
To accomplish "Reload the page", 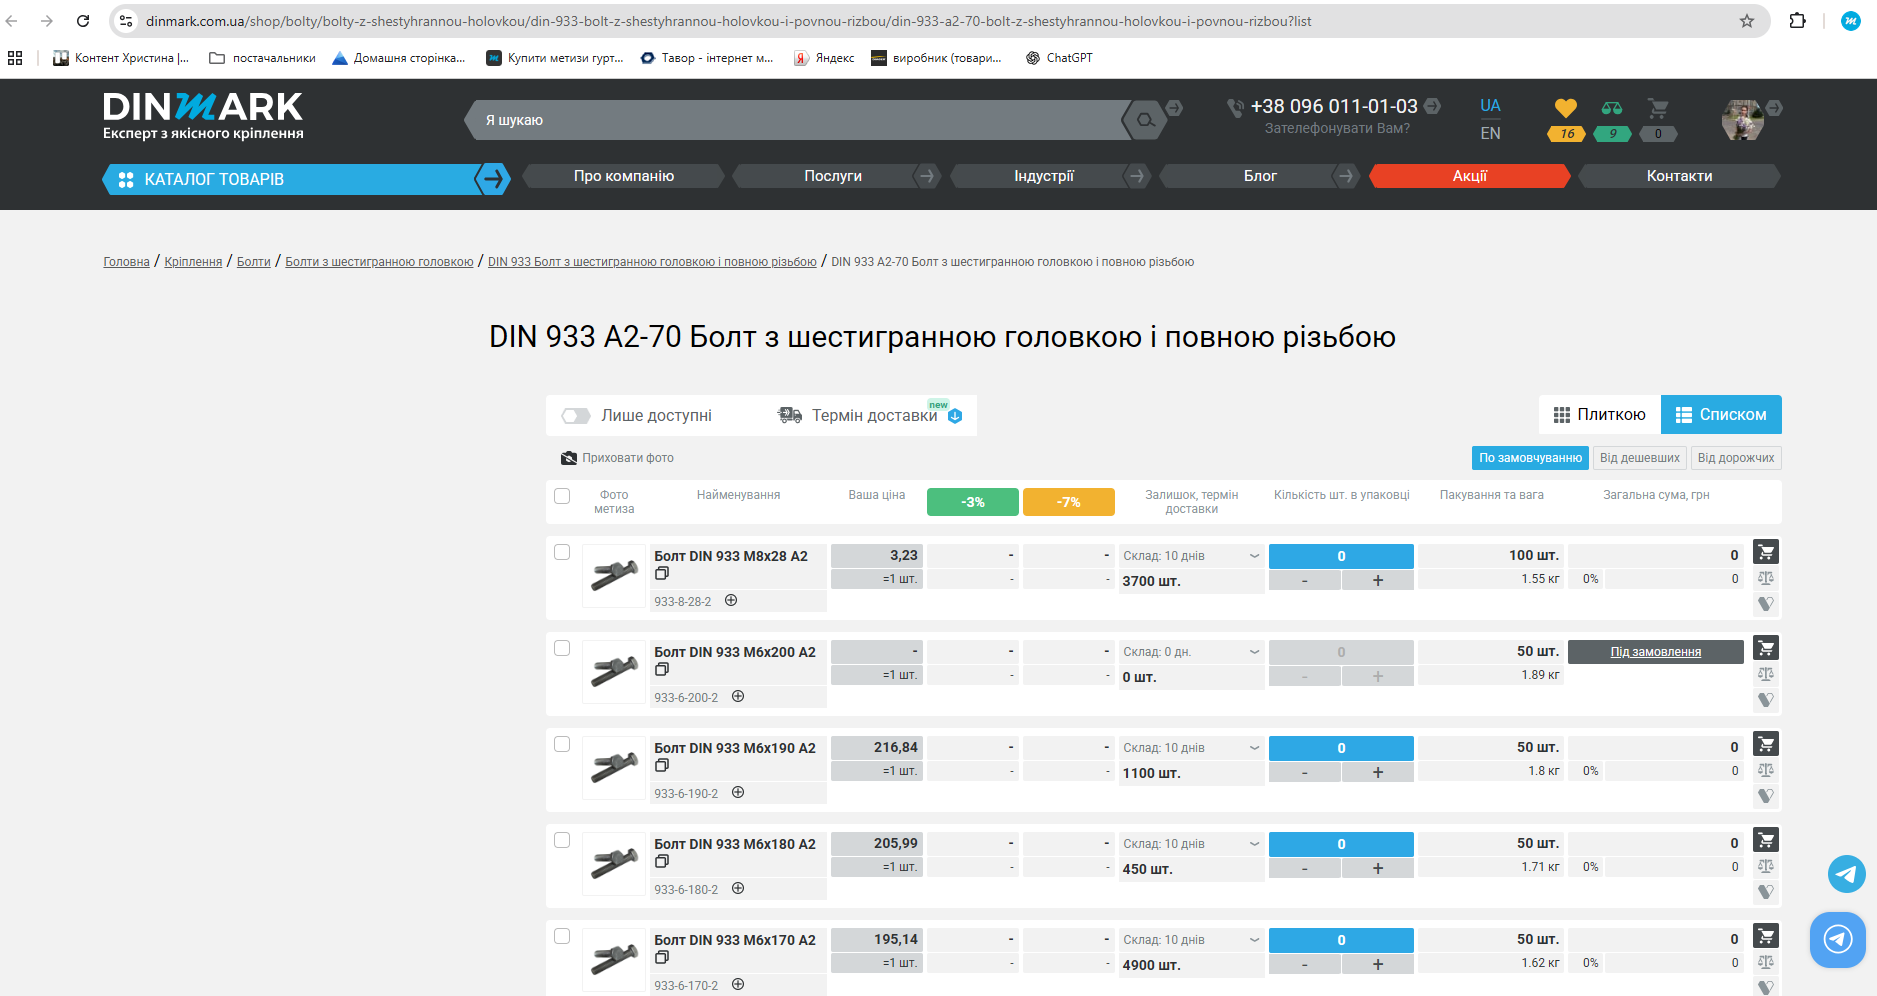I will [x=83, y=21].
